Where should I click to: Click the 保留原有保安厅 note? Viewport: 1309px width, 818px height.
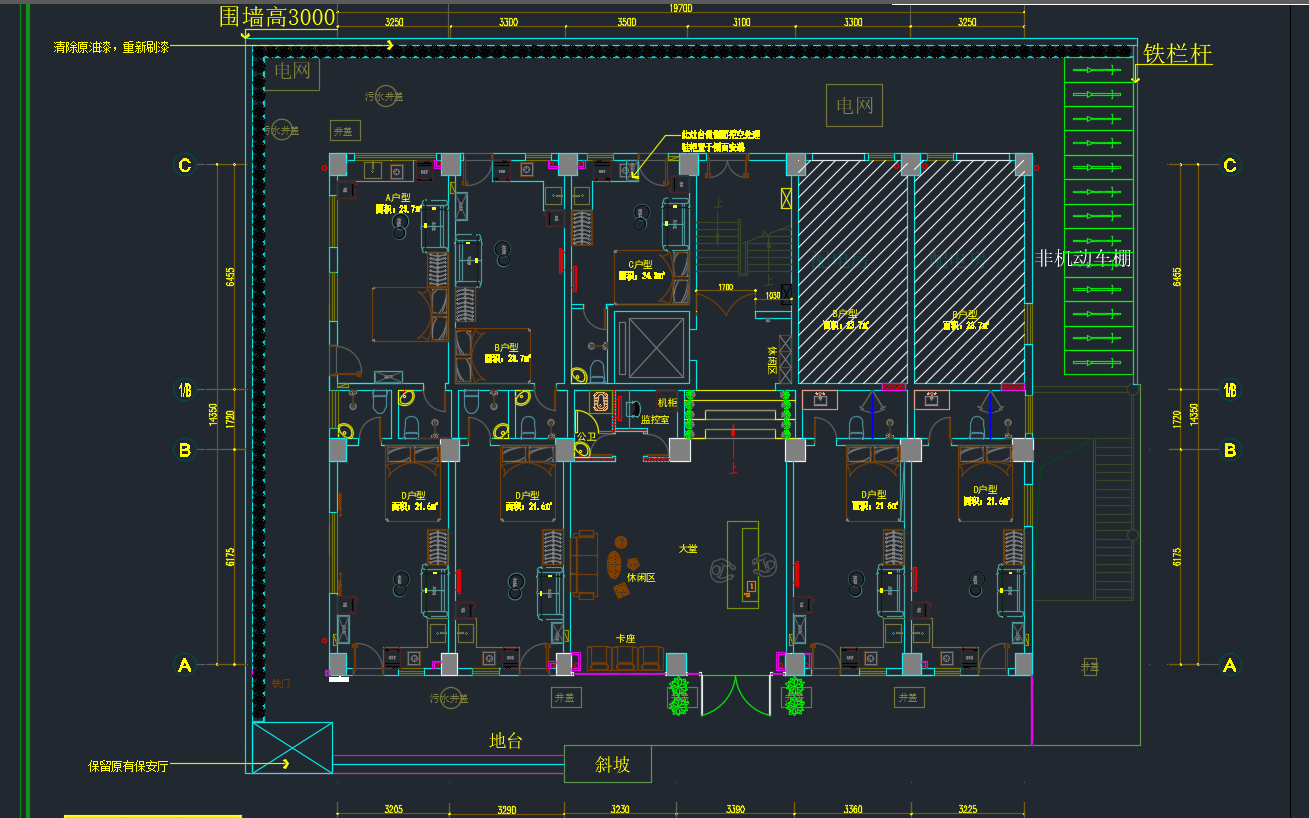point(128,766)
